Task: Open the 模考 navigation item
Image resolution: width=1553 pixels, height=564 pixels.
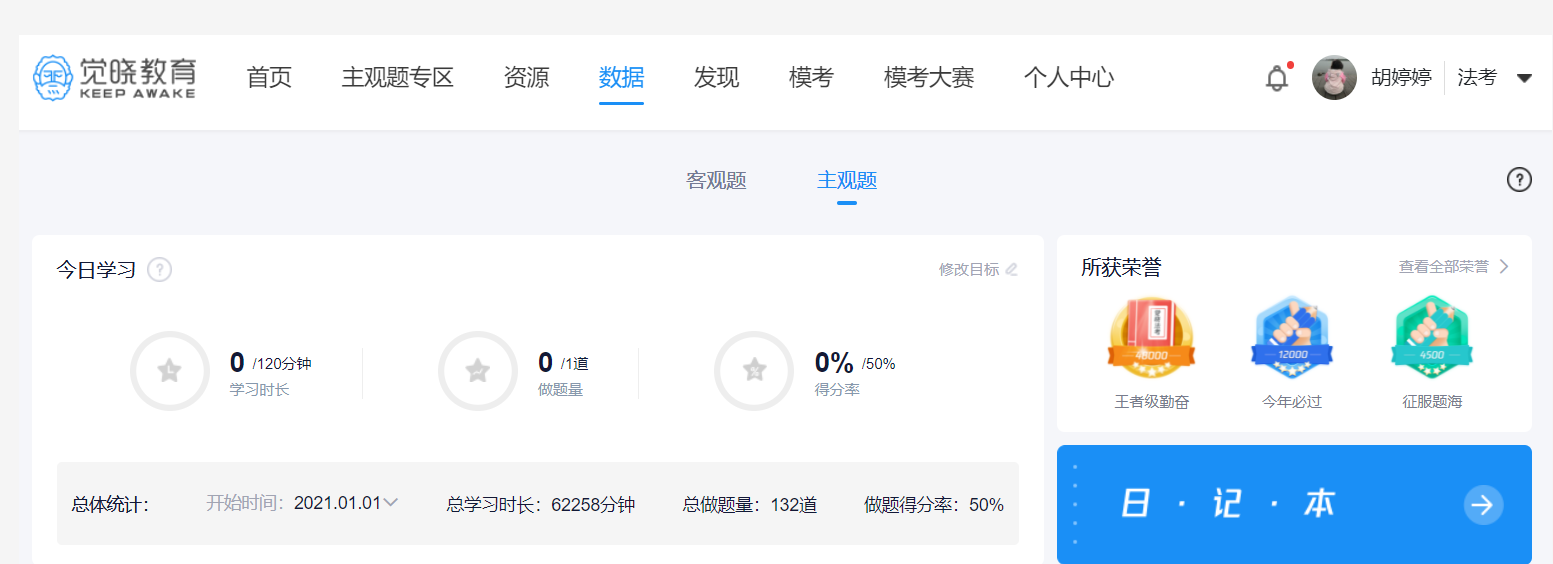Action: click(x=811, y=77)
